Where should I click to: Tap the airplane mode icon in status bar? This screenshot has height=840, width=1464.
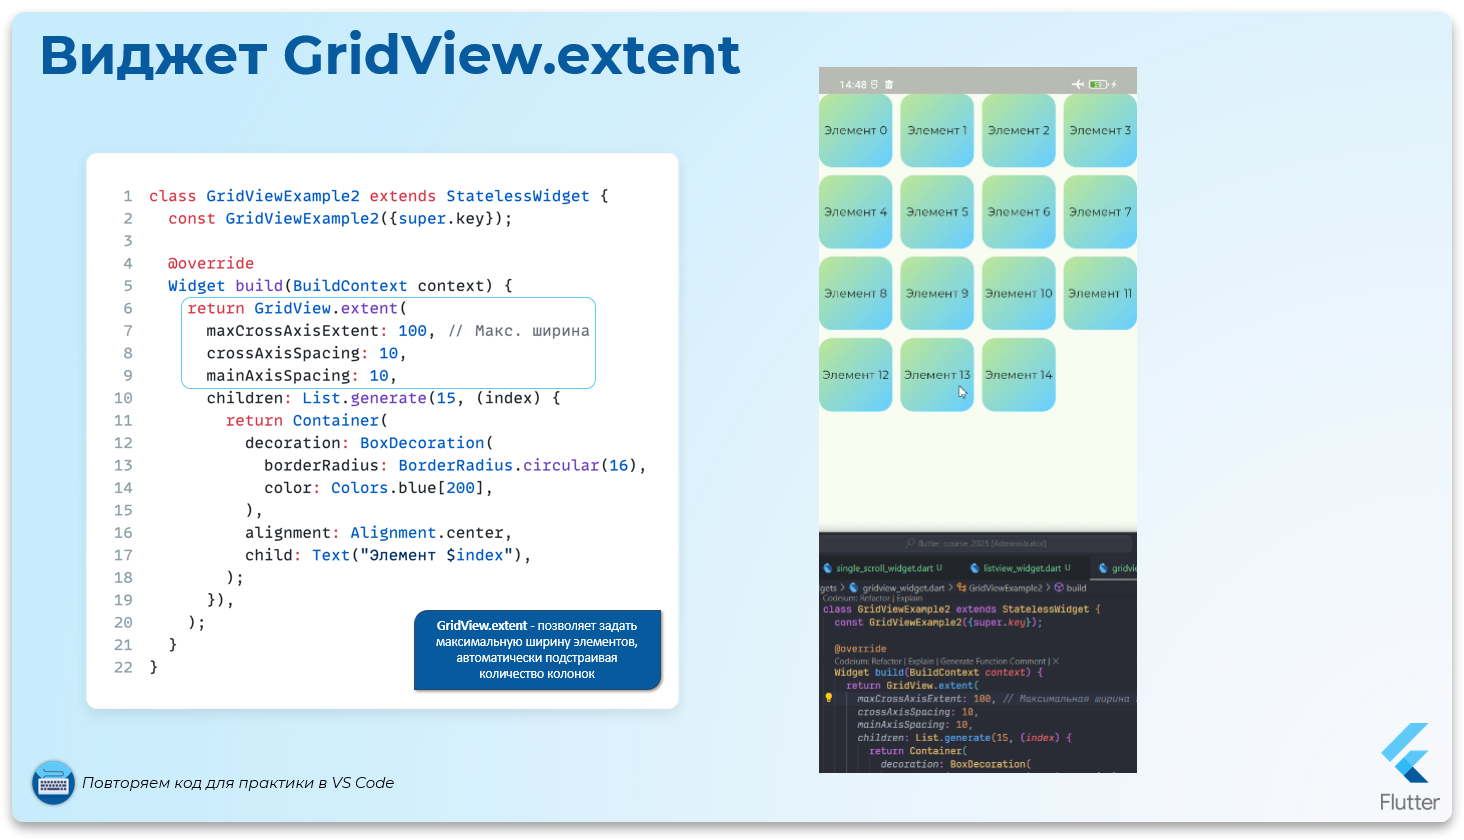[1077, 85]
